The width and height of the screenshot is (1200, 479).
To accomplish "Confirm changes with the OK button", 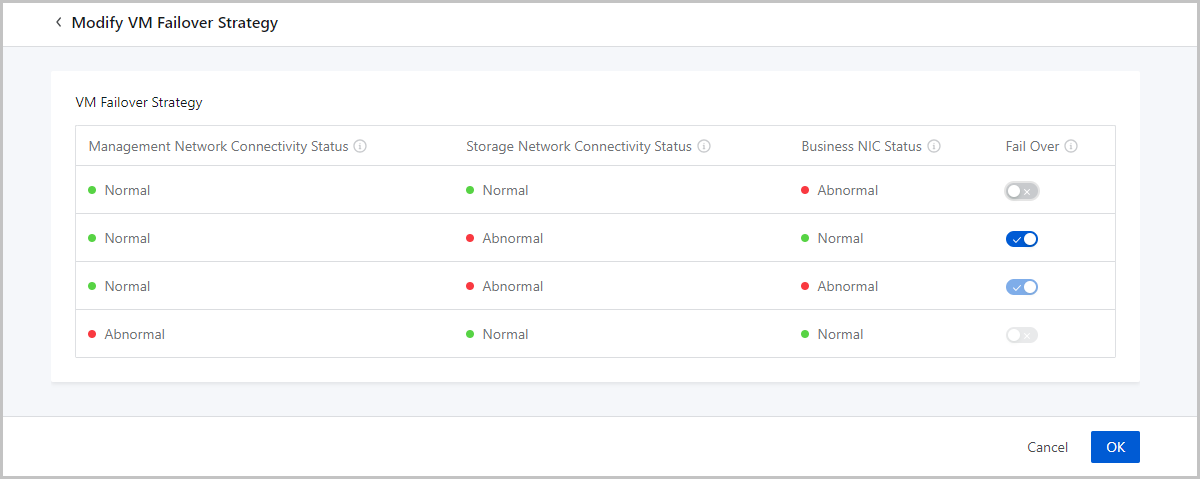I will pos(1115,447).
